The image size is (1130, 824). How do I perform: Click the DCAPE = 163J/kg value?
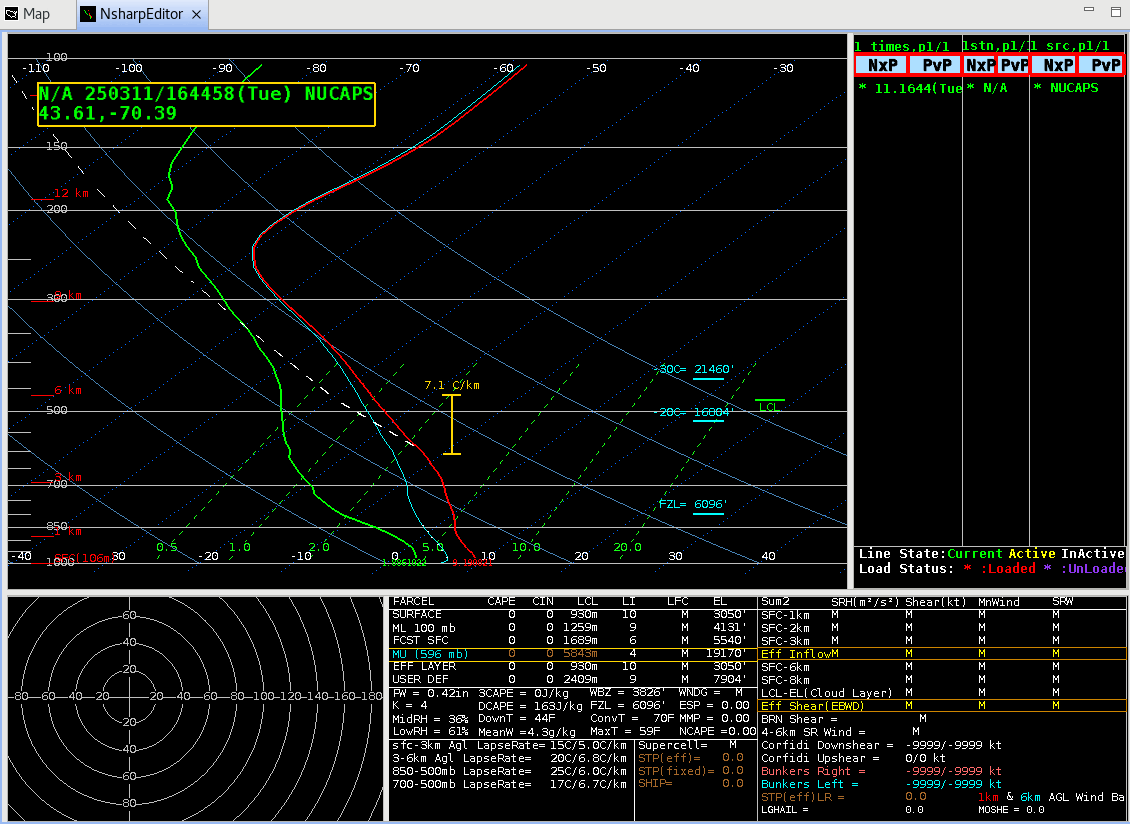(x=530, y=706)
